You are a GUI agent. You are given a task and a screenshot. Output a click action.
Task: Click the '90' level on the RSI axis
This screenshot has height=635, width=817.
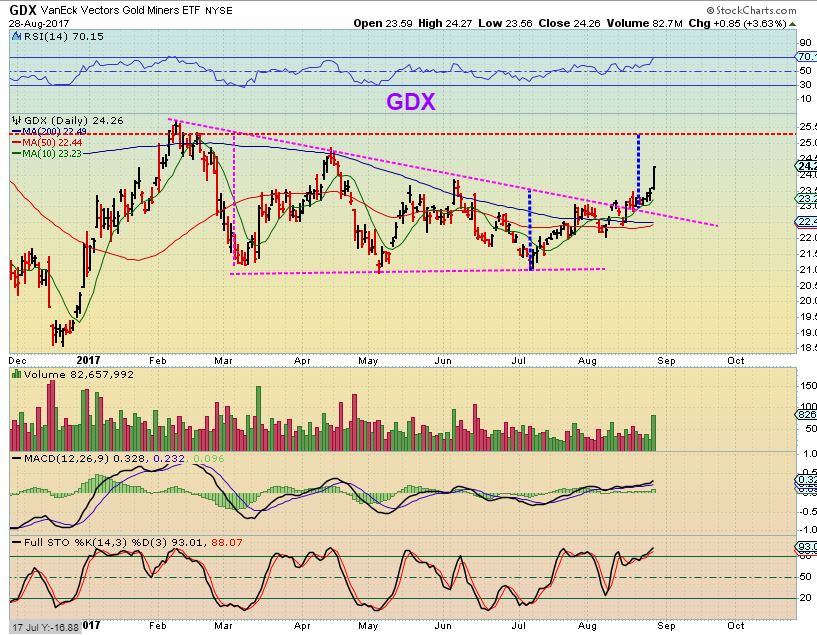click(805, 43)
